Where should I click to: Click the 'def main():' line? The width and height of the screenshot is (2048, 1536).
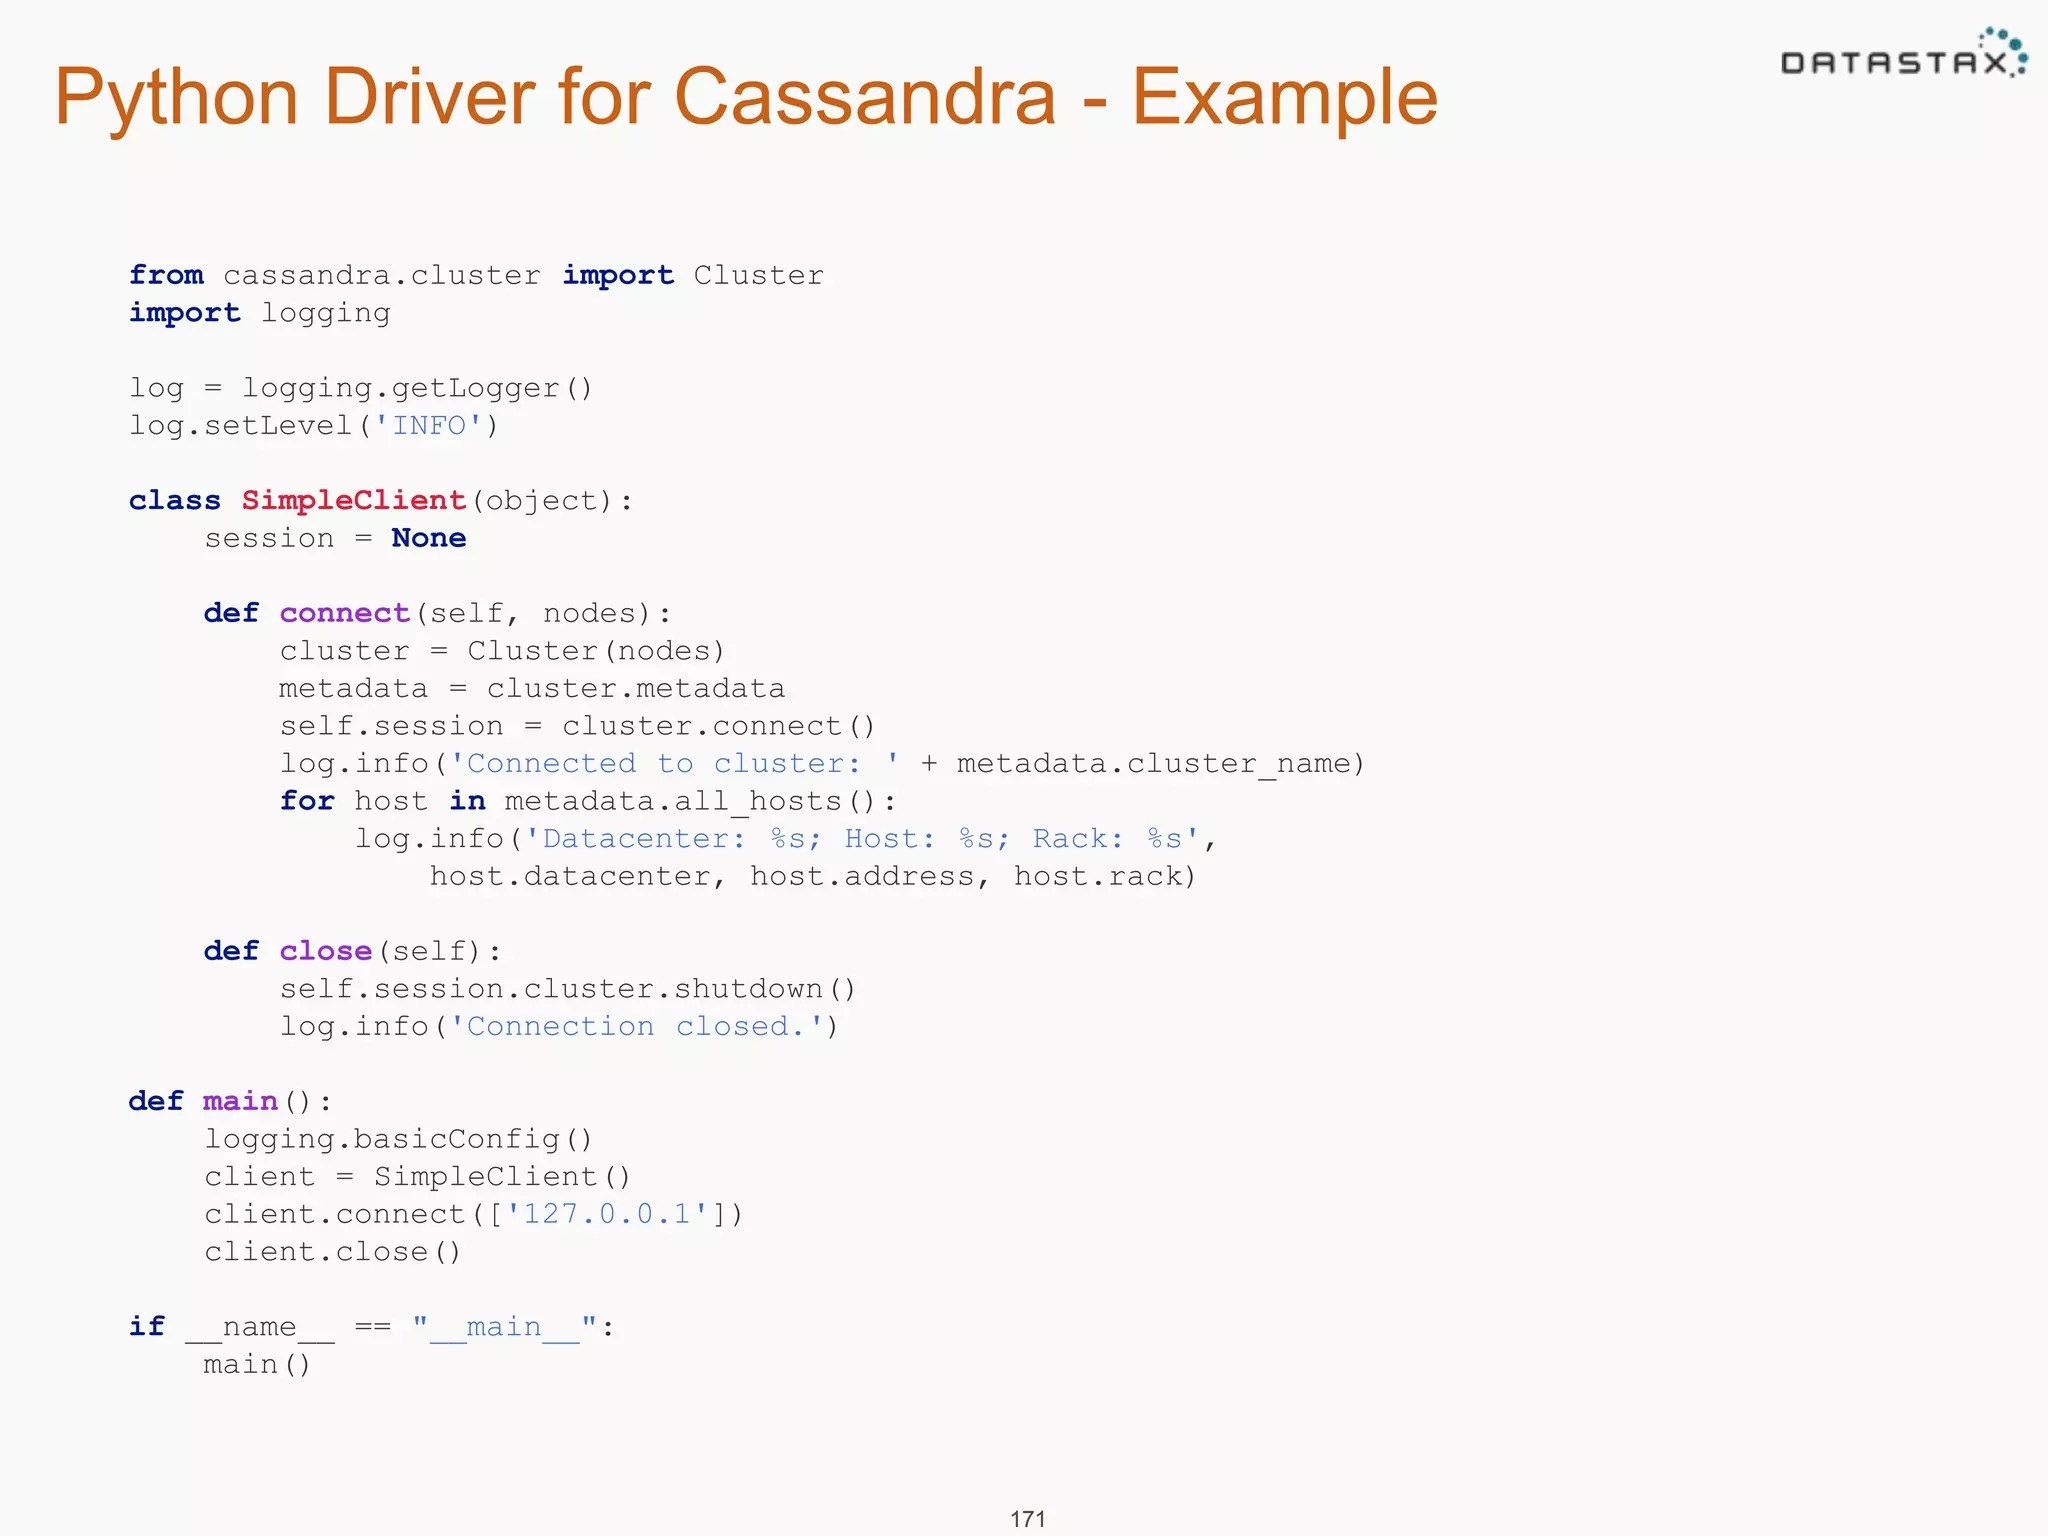230,1102
